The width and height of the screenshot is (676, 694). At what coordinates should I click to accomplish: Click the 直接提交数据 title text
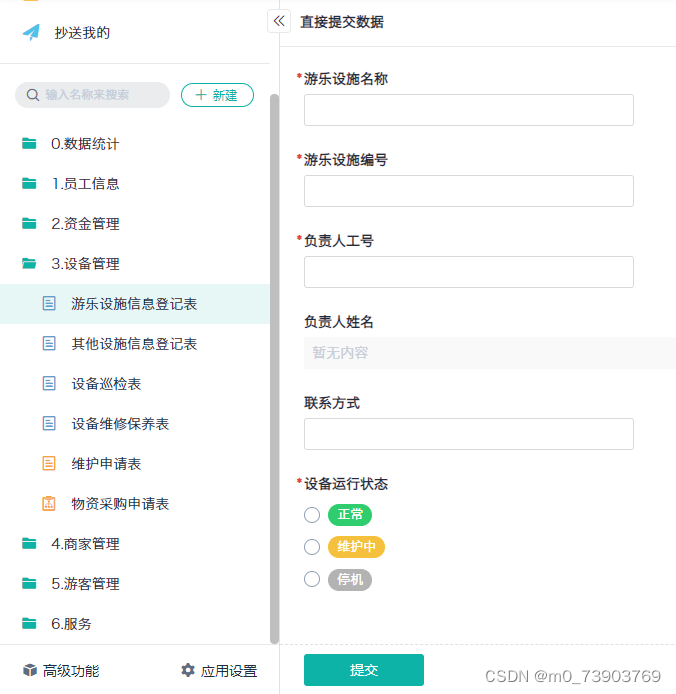click(342, 22)
